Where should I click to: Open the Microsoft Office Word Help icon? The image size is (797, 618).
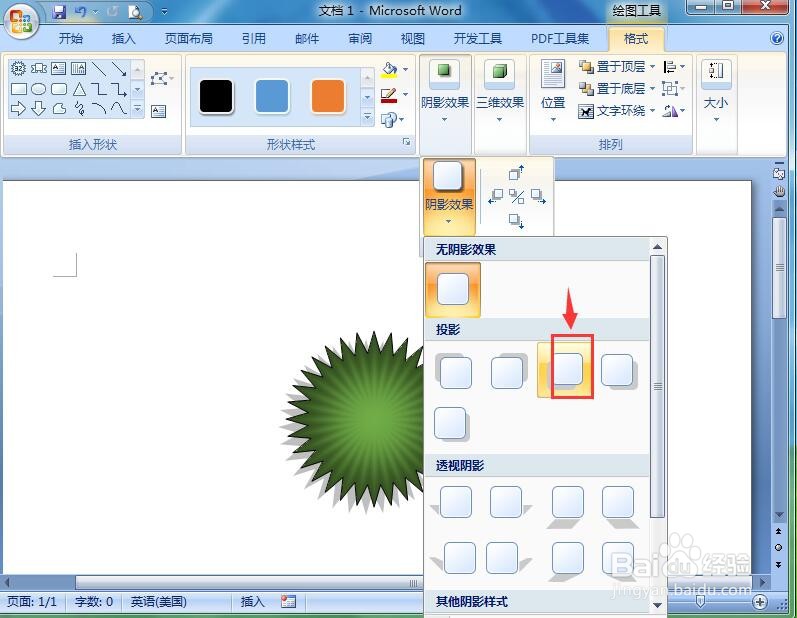pos(777,38)
